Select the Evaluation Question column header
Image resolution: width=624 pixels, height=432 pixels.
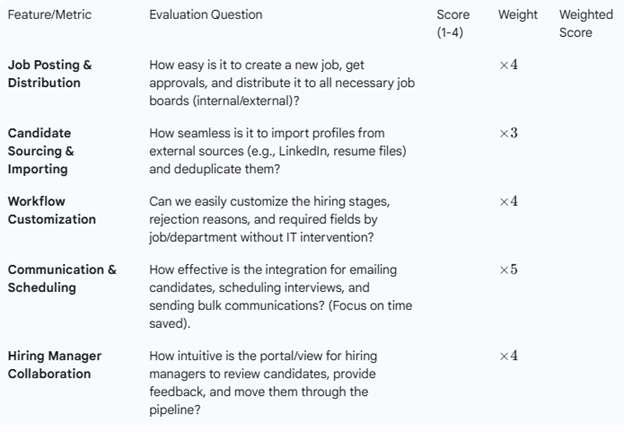tap(206, 15)
